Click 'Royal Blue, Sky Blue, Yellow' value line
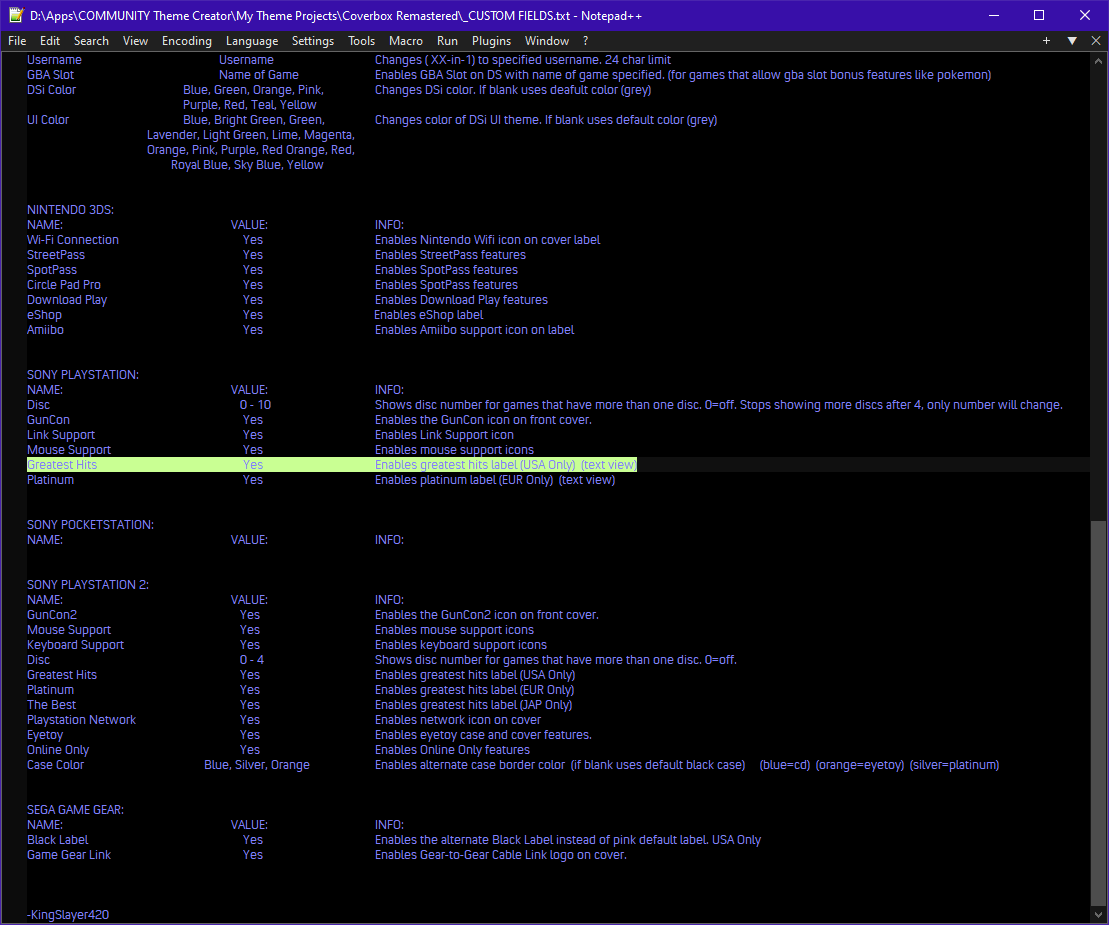Screen dimensions: 1109x925 pyautogui.click(x=247, y=165)
